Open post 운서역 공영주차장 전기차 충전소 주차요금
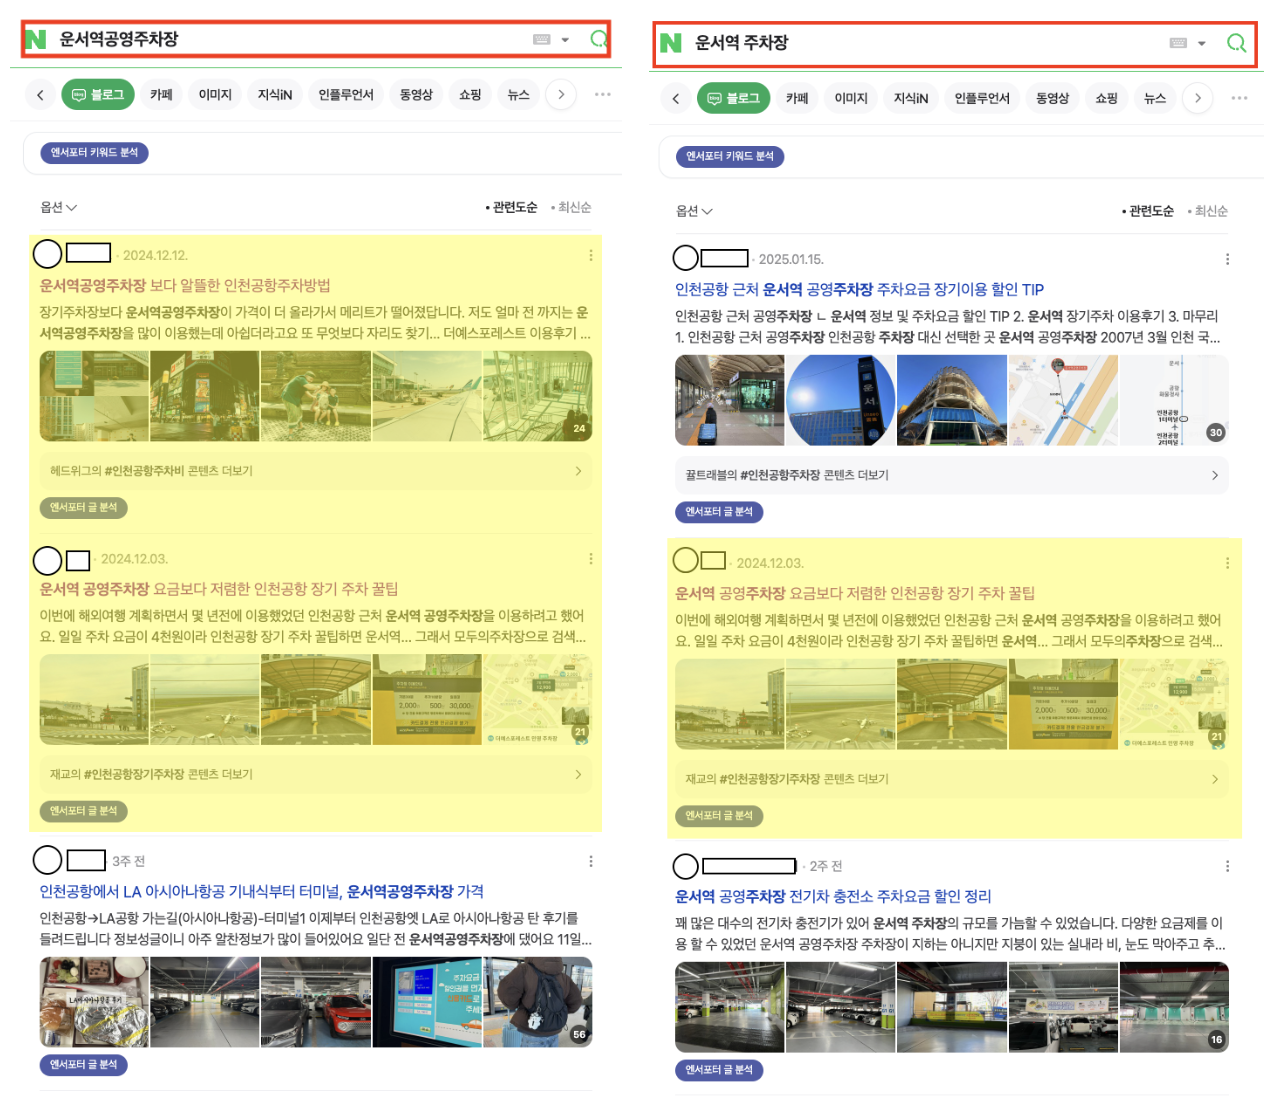 point(833,897)
